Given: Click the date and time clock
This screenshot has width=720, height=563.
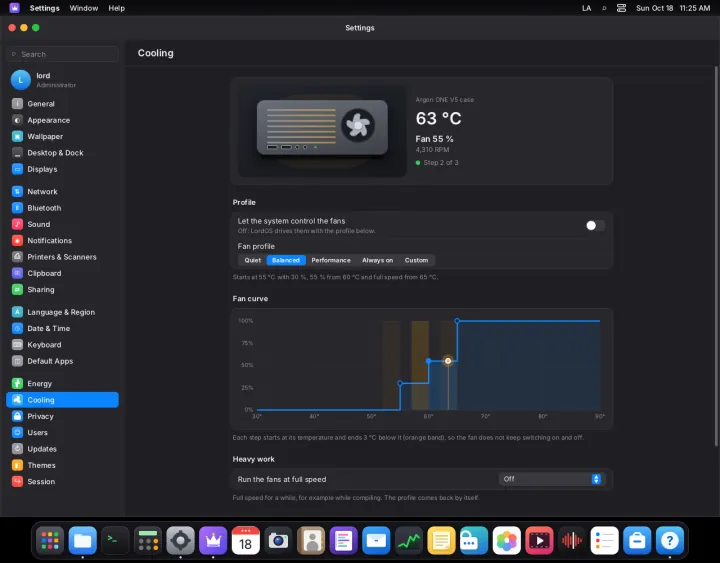Looking at the screenshot, I should click(673, 8).
